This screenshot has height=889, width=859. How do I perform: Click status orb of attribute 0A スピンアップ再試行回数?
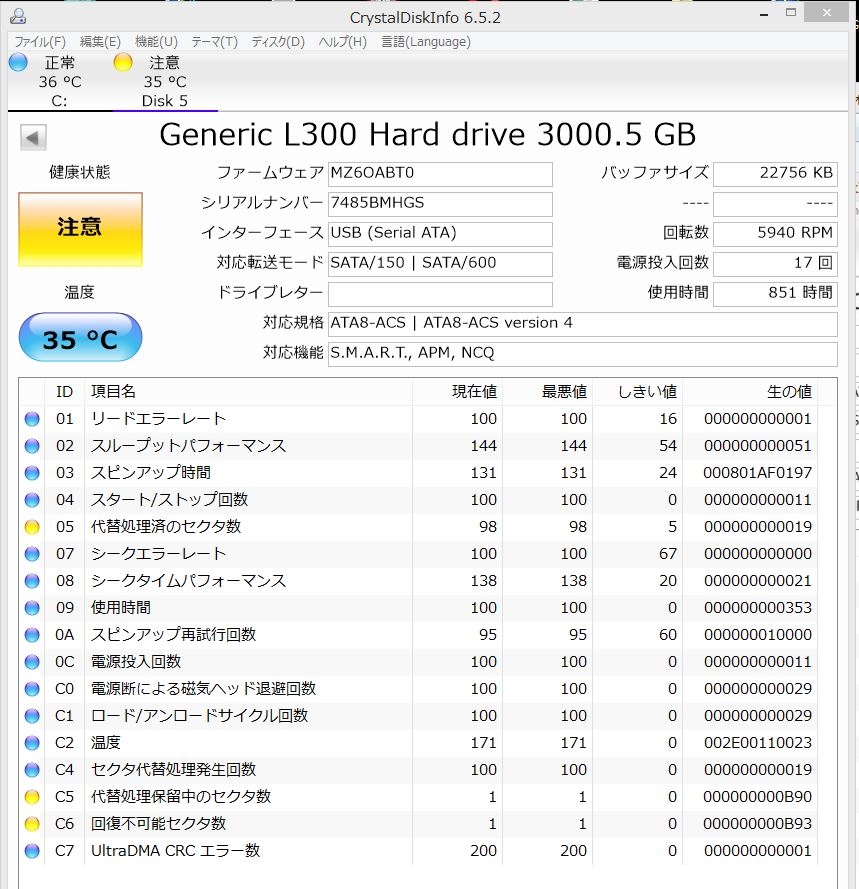pyautogui.click(x=32, y=635)
